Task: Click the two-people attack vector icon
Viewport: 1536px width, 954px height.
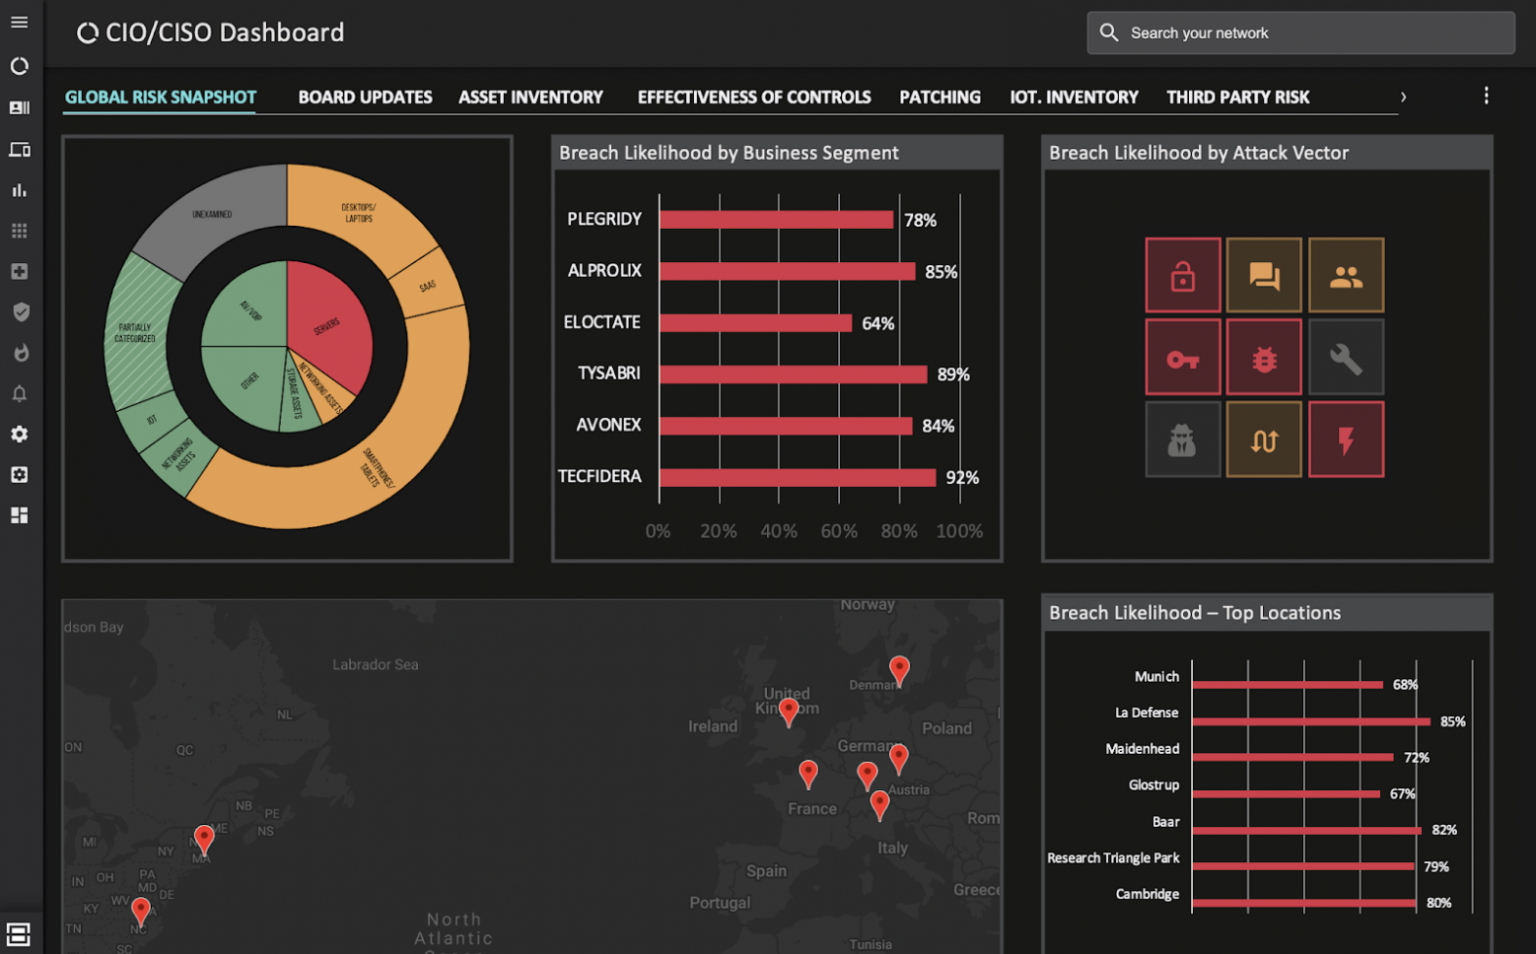Action: pyautogui.click(x=1345, y=275)
